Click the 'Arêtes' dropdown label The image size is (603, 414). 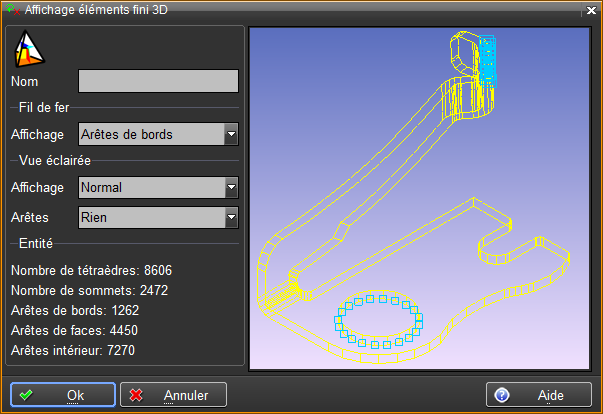(x=30, y=218)
